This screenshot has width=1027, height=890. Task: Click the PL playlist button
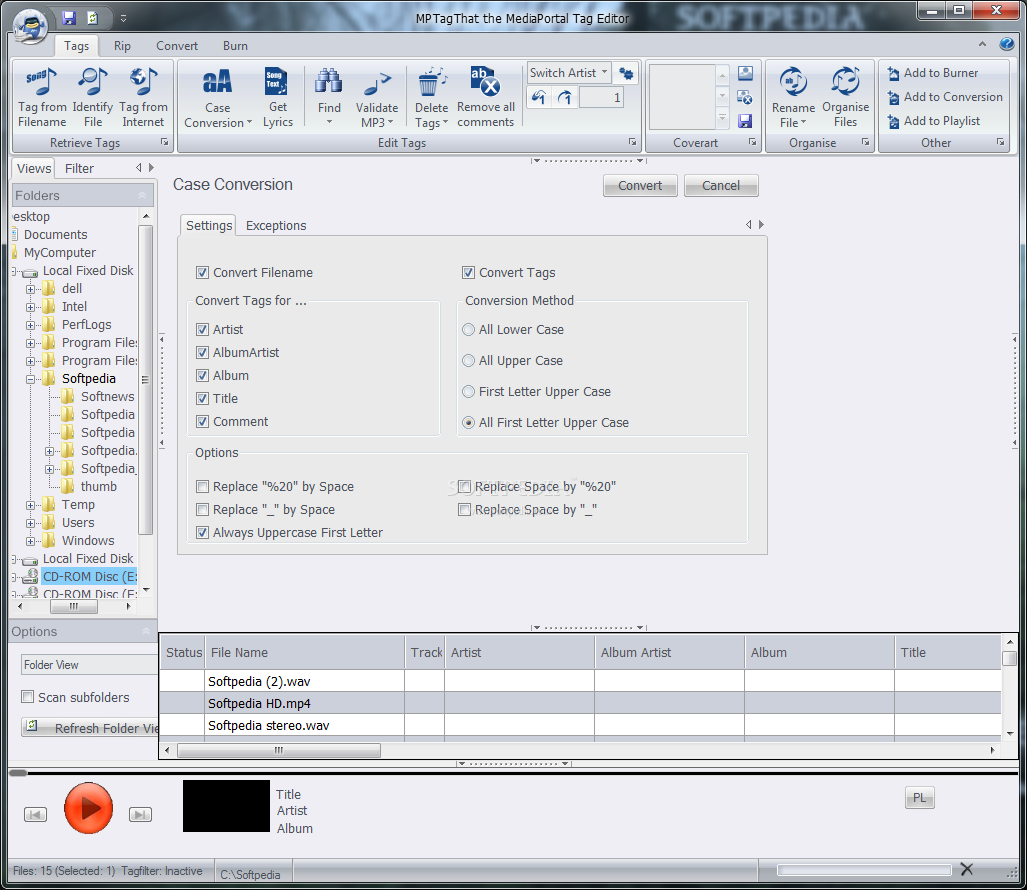click(920, 798)
